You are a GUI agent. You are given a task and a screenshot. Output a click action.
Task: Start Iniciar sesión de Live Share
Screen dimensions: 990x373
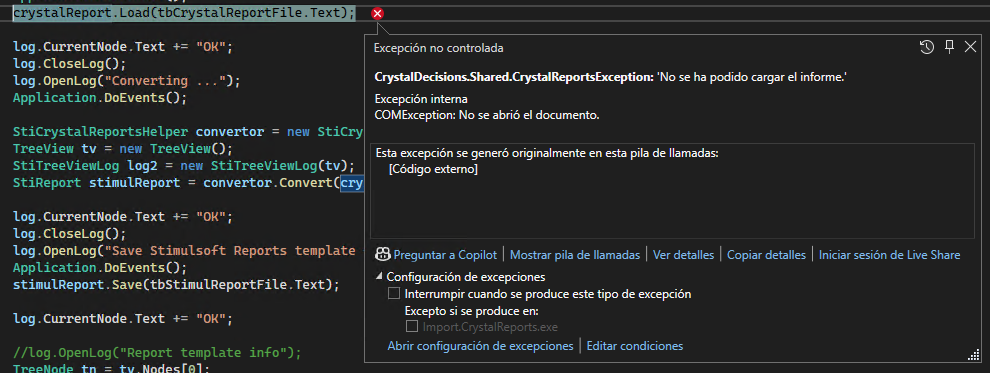[889, 255]
